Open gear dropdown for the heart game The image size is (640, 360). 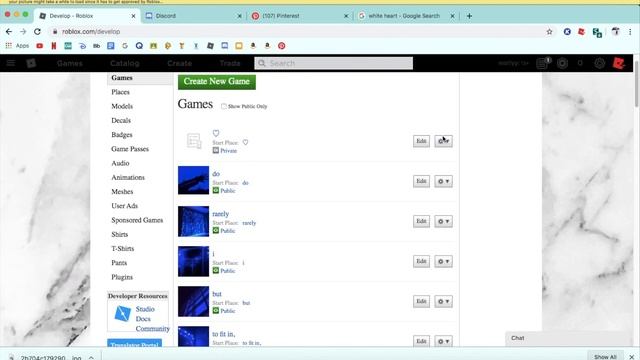point(443,141)
